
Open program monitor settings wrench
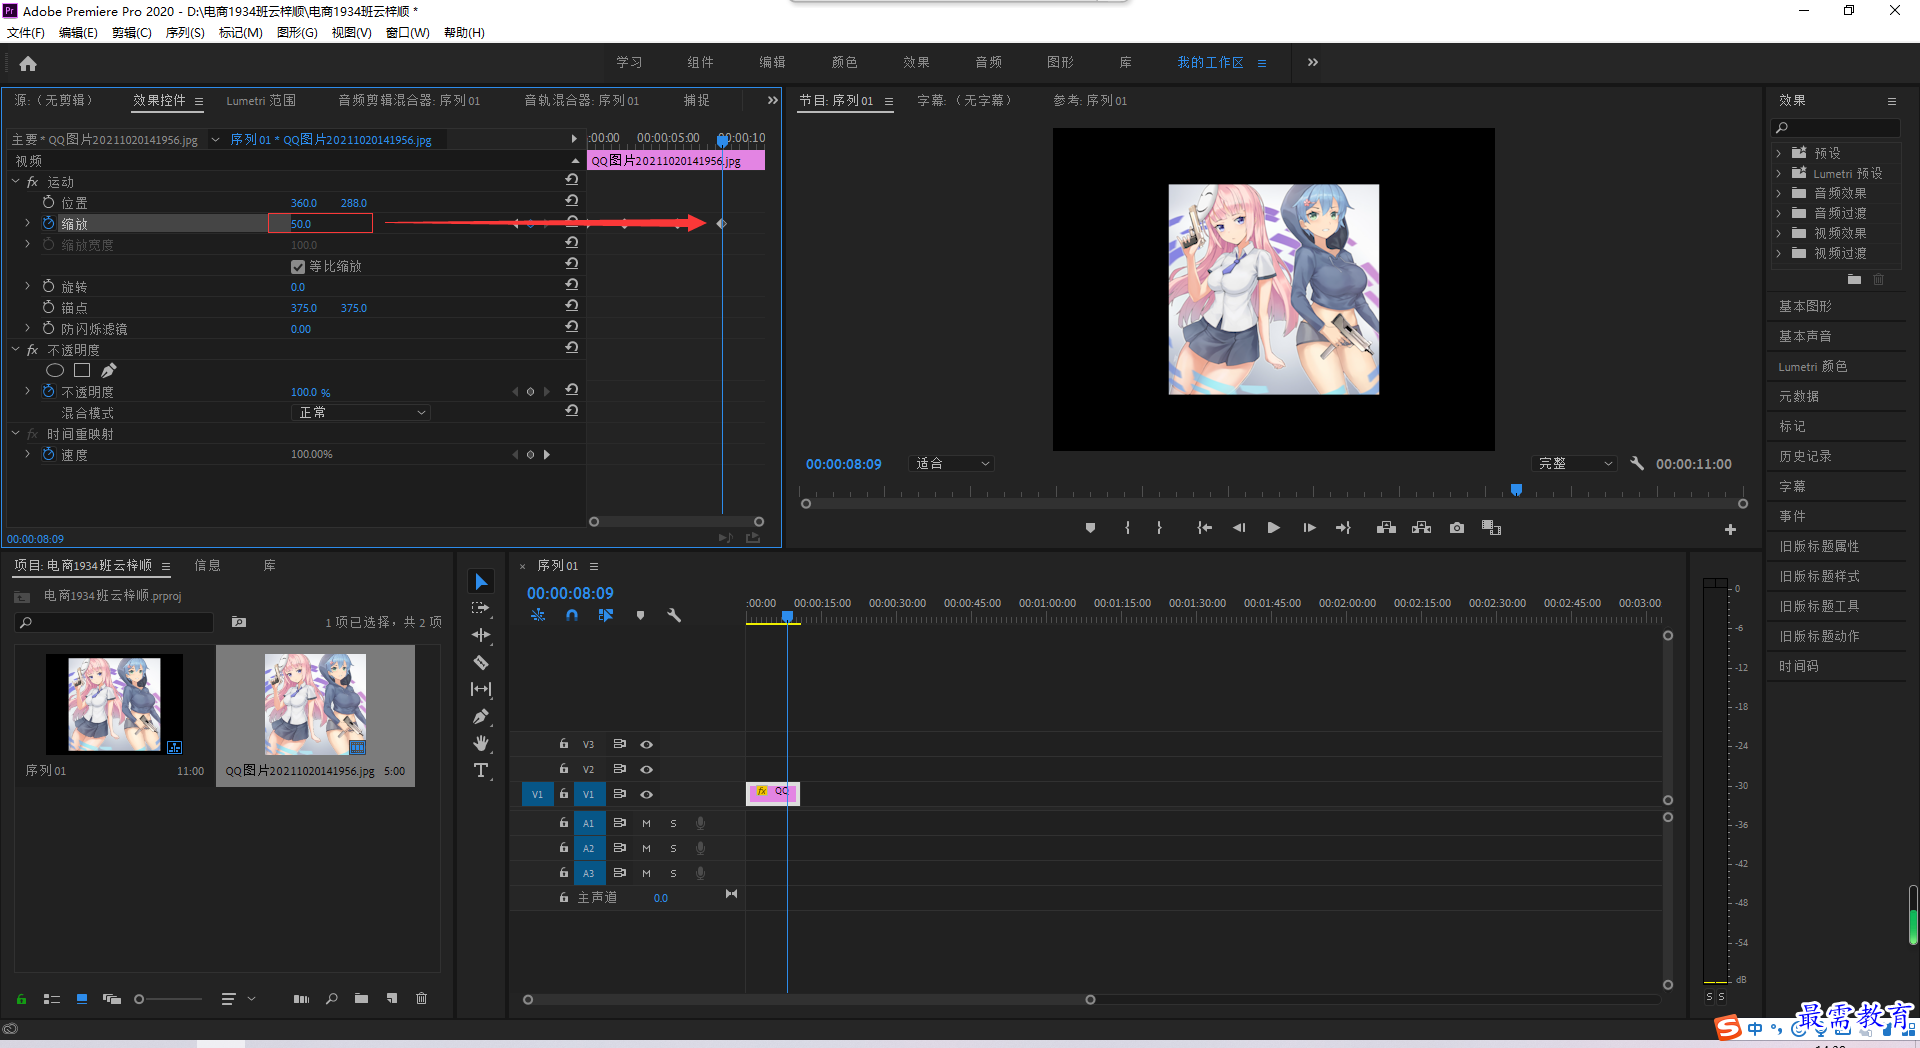[x=1637, y=463]
